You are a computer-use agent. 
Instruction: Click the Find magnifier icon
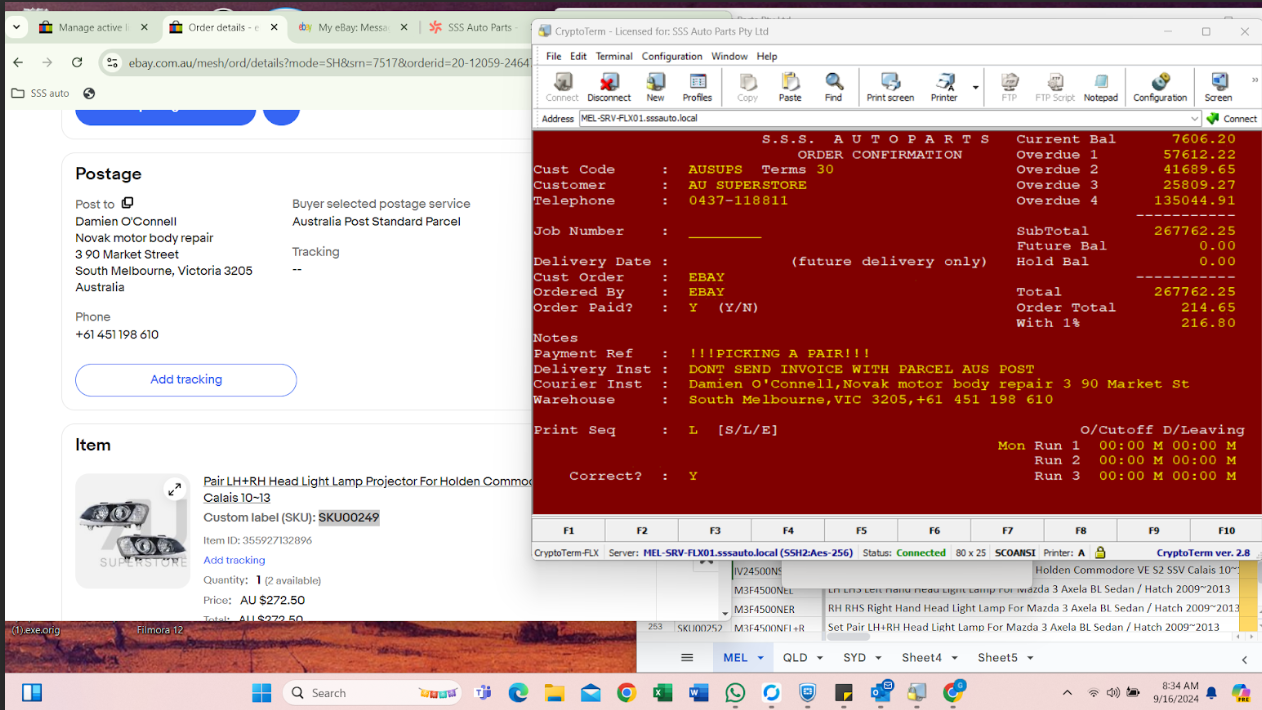833,87
